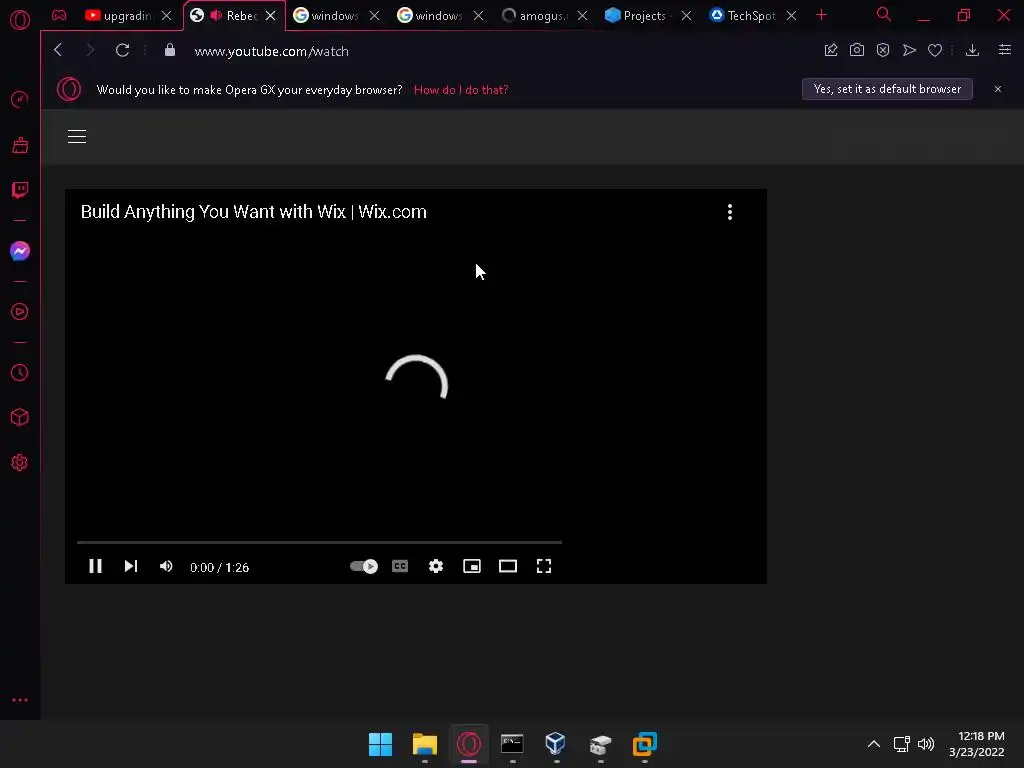
Task: Enter fullscreen video mode
Action: (x=544, y=566)
